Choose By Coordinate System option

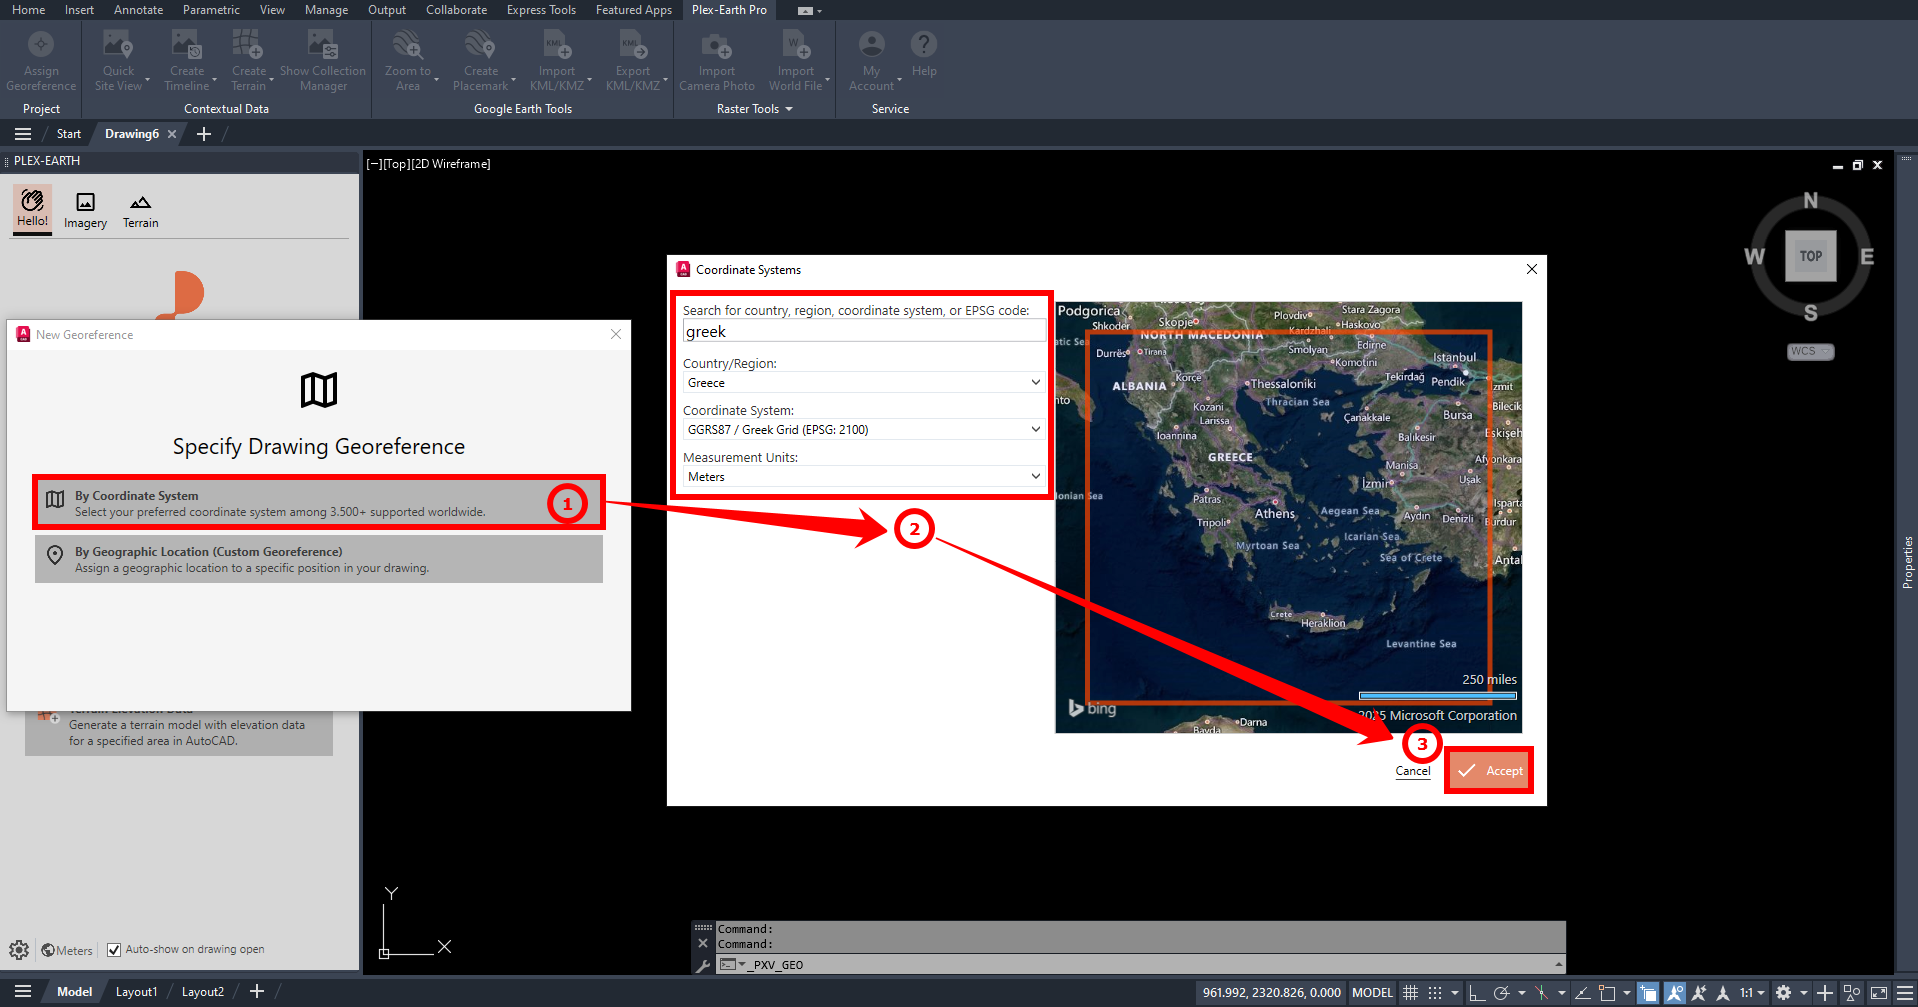pyautogui.click(x=319, y=503)
